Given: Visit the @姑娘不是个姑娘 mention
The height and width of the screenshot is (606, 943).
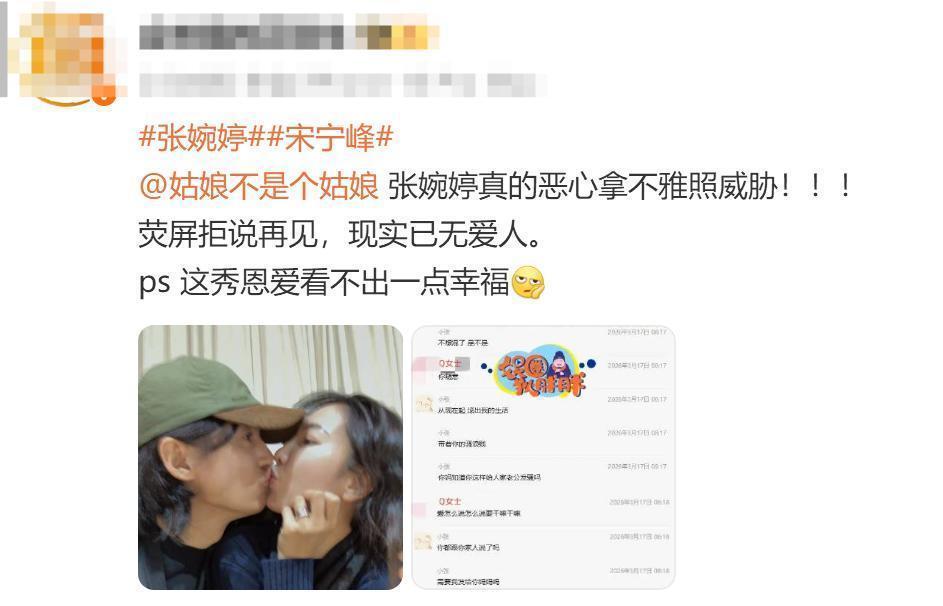Looking at the screenshot, I should point(259,186).
